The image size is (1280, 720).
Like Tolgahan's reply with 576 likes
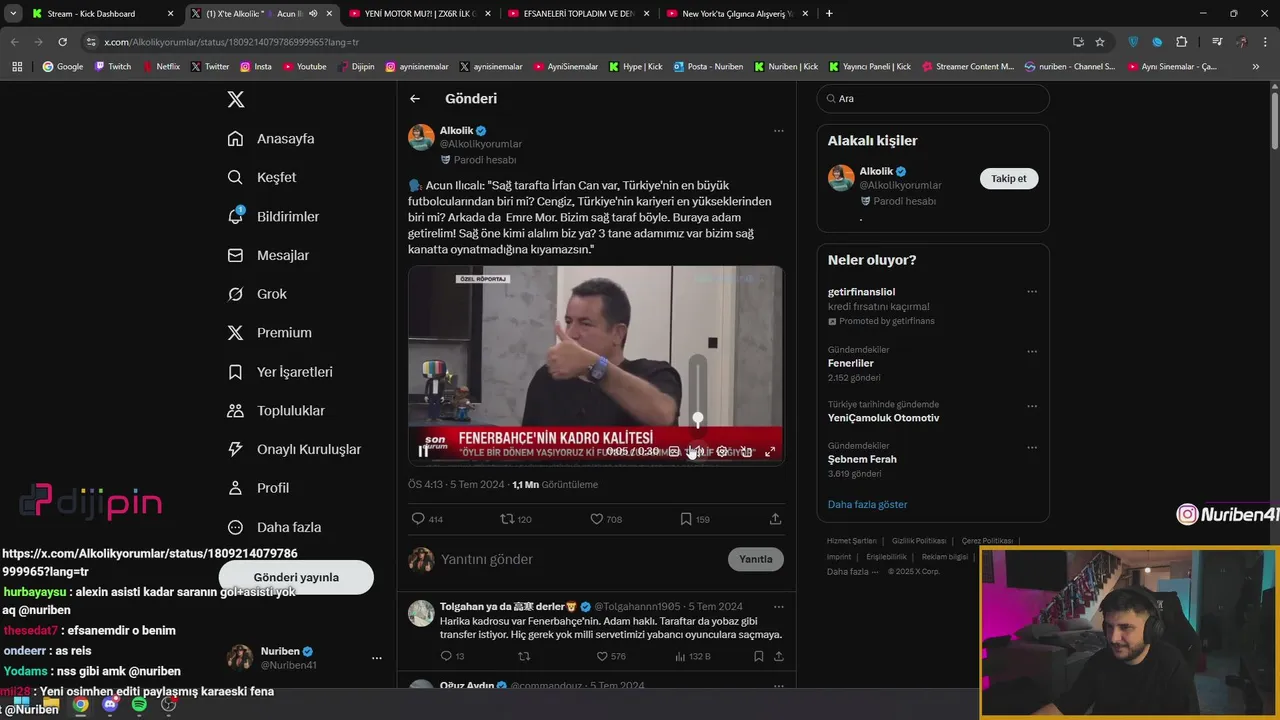click(611, 656)
